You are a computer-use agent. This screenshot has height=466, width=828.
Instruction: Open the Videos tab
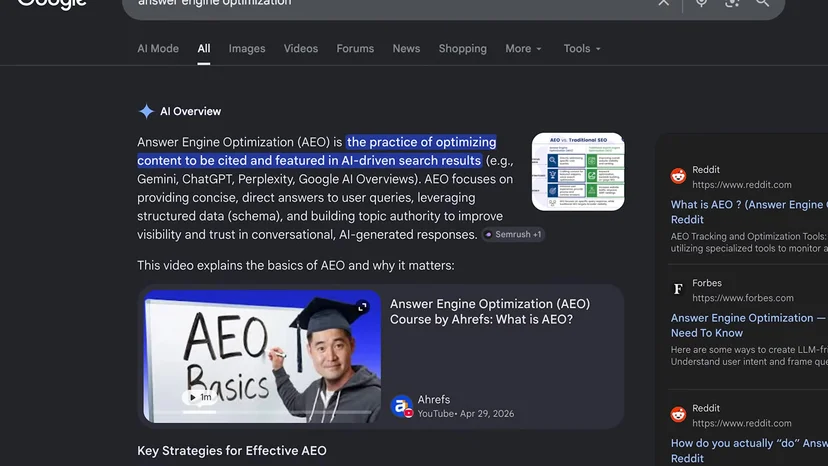[x=300, y=49]
